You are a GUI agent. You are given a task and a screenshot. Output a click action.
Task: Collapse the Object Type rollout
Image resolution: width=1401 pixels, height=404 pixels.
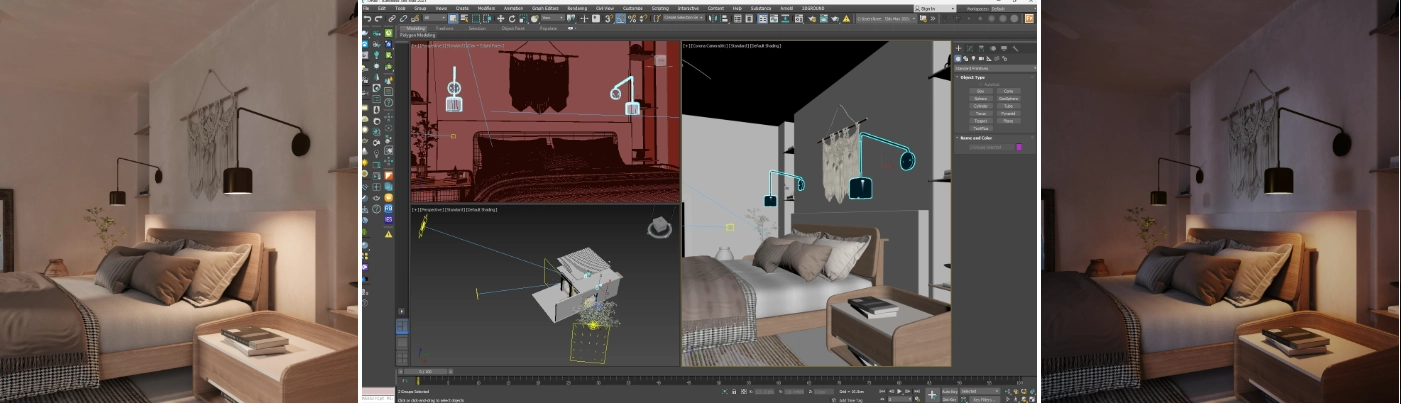[972, 77]
